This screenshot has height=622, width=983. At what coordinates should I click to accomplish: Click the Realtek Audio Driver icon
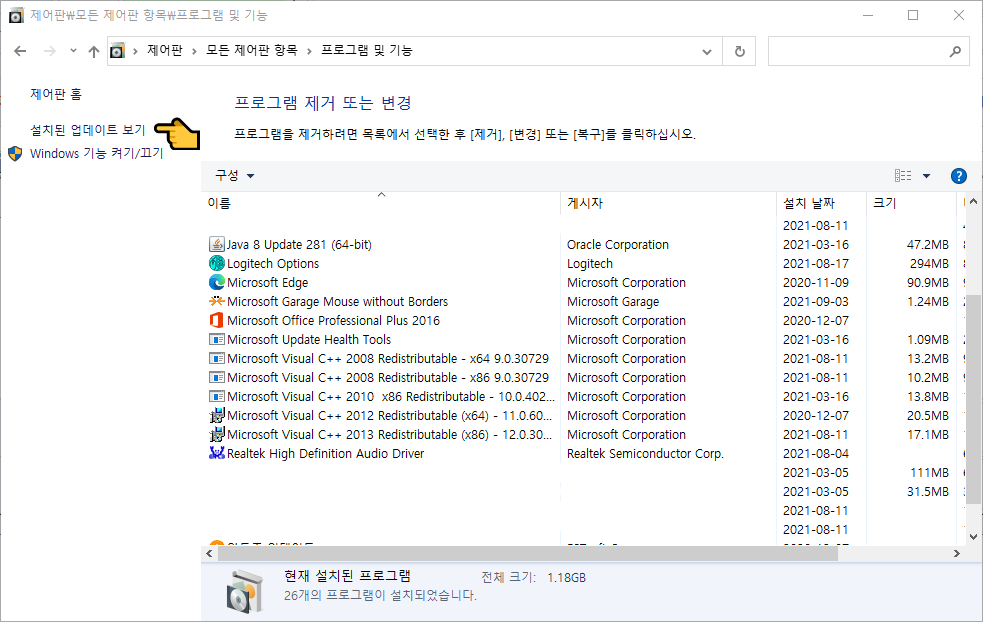coord(216,453)
